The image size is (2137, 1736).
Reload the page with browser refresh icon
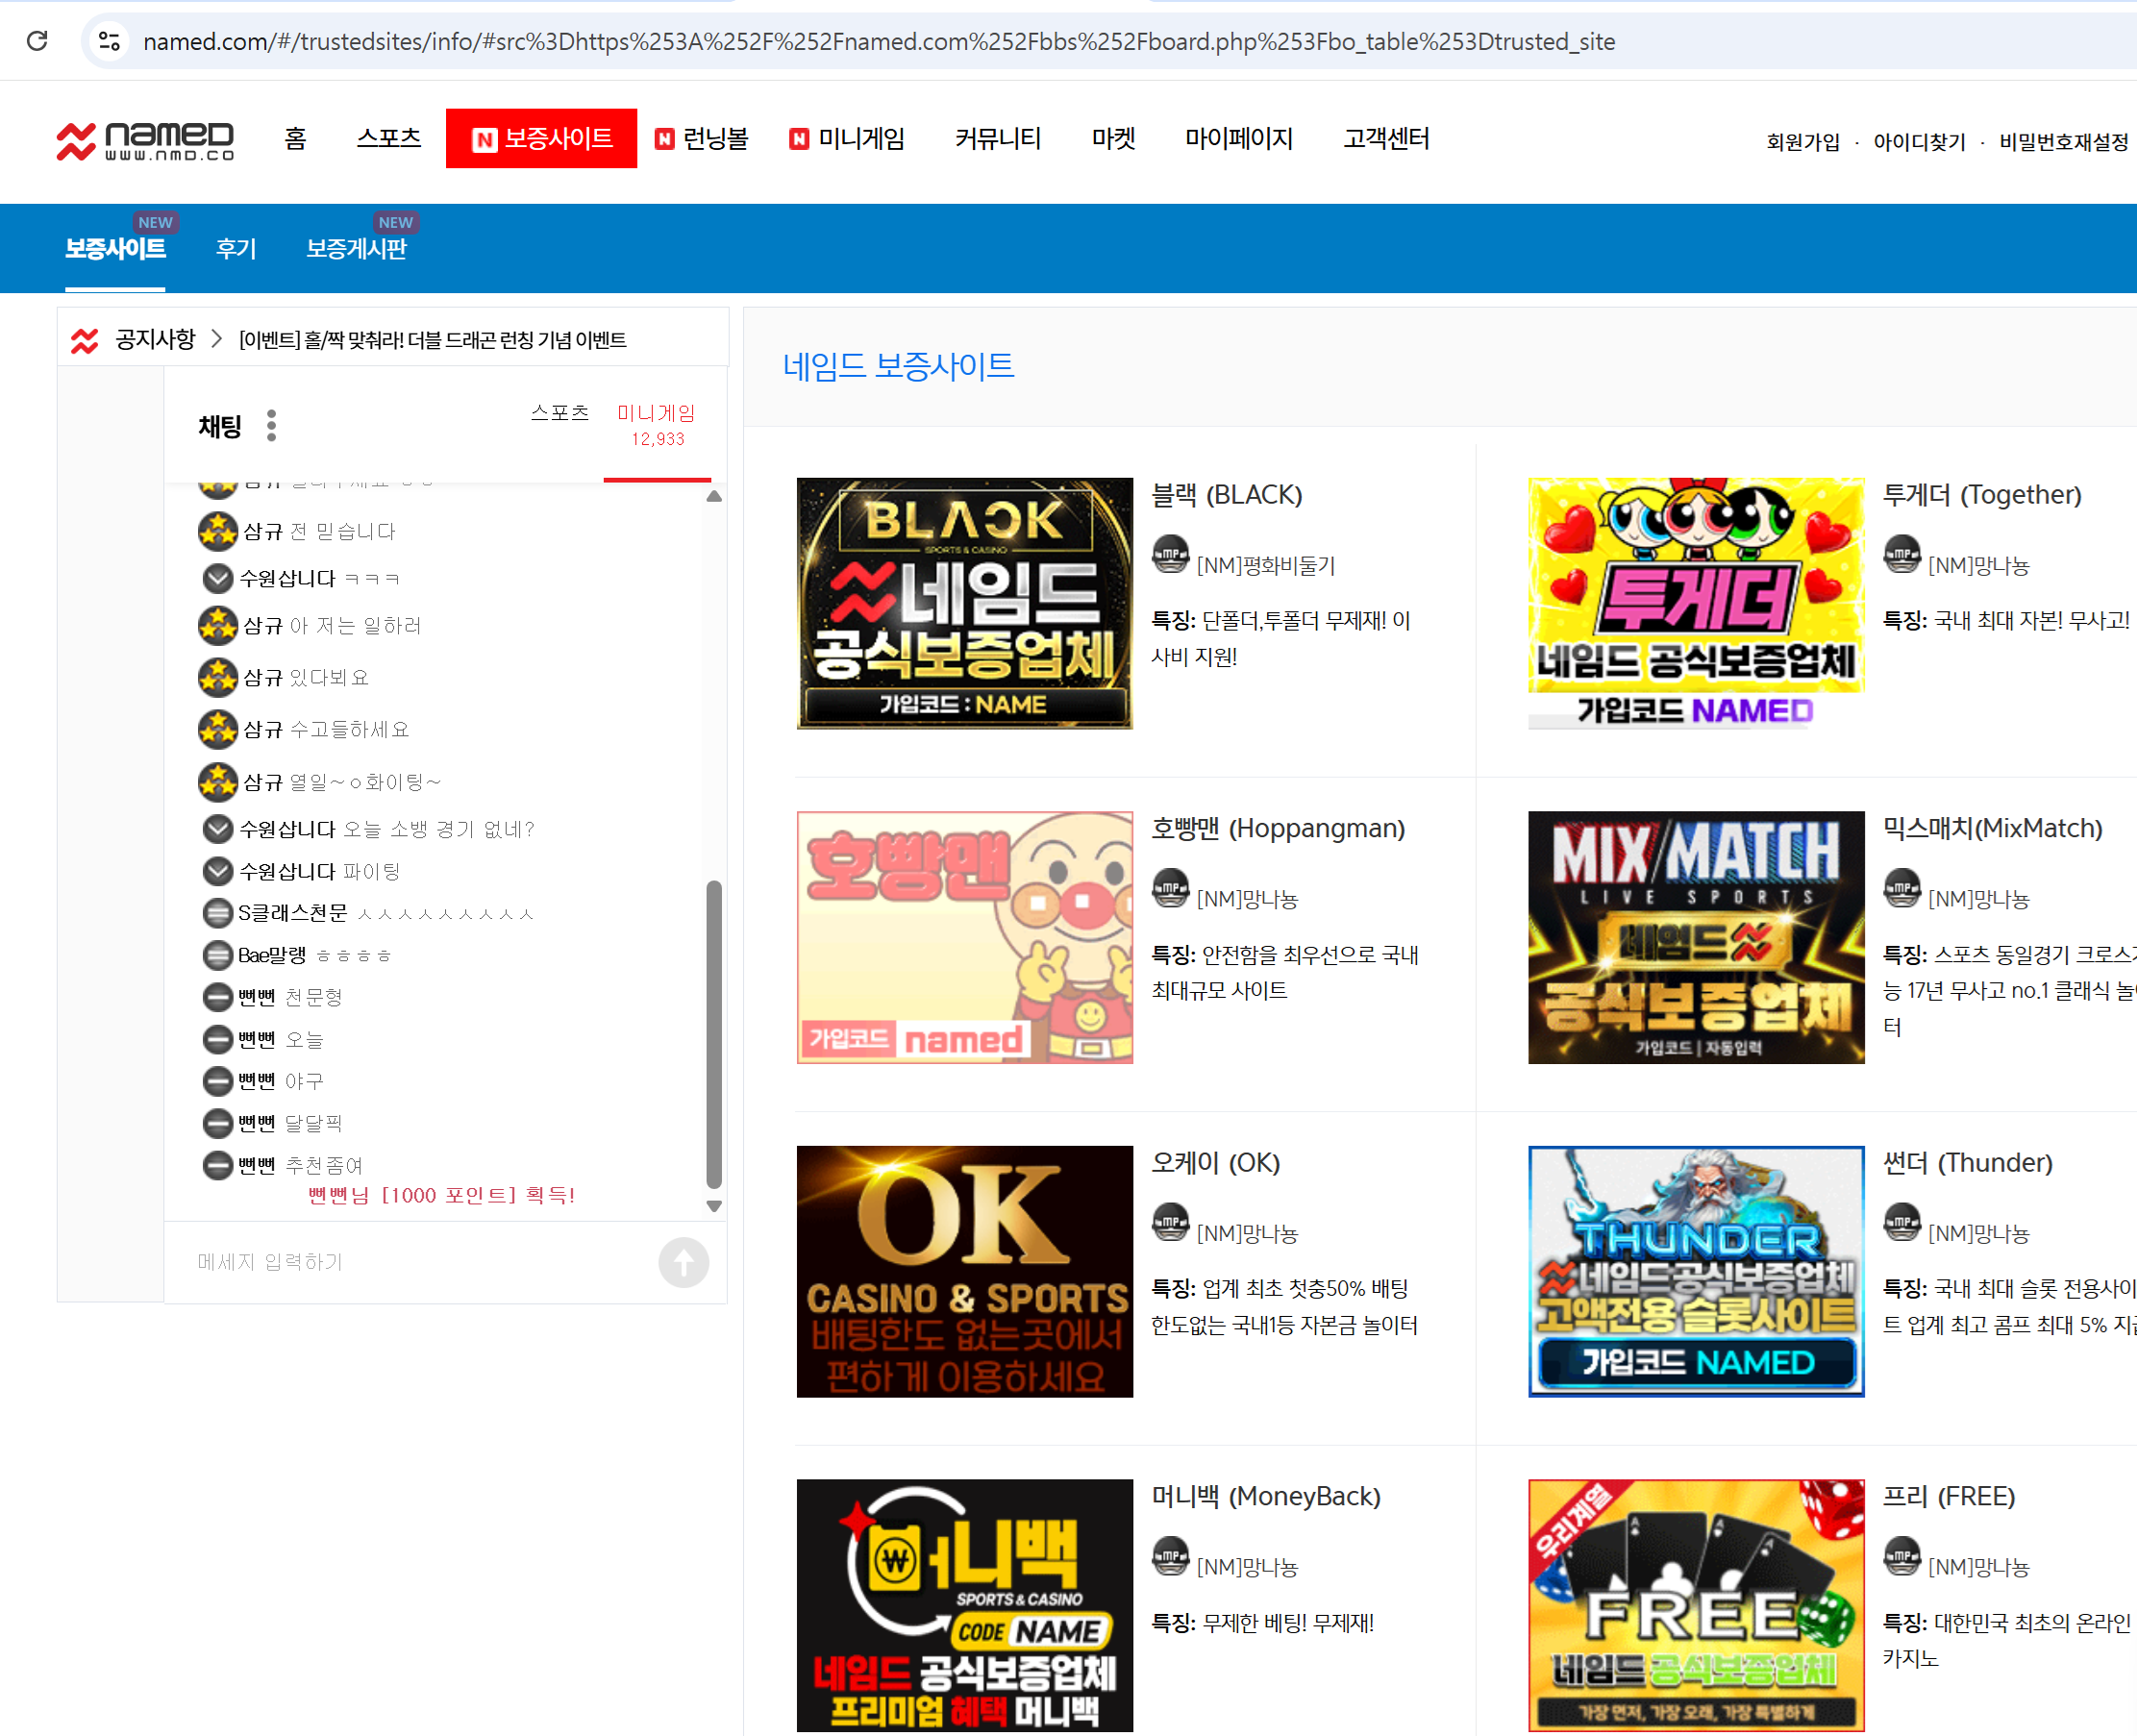click(37, 41)
